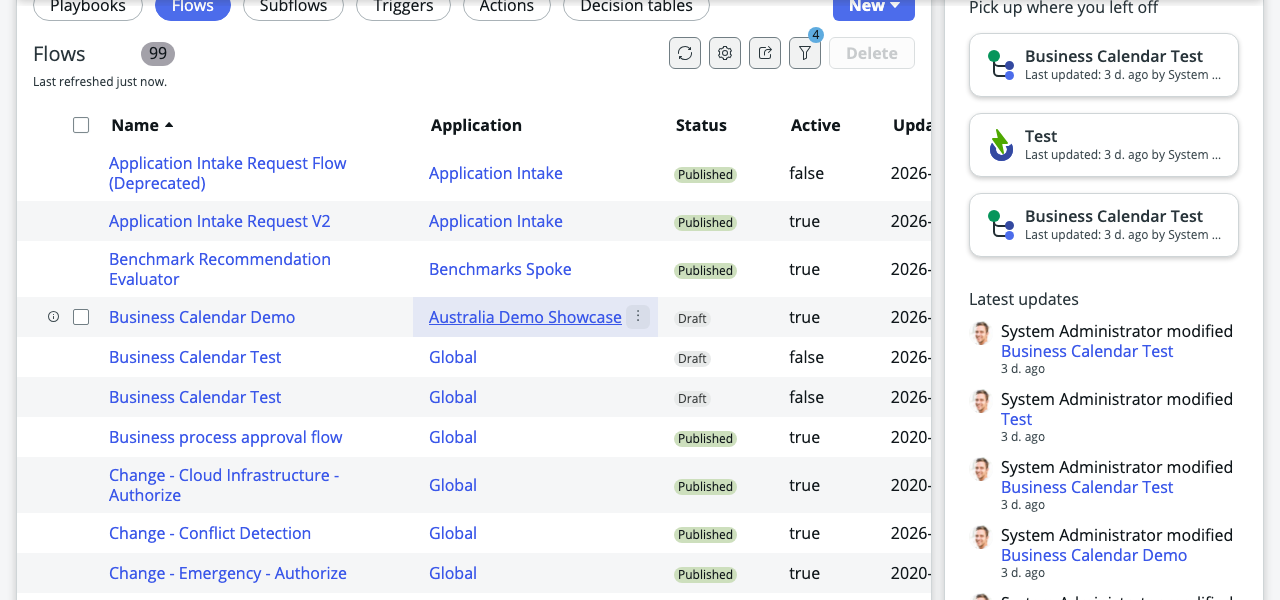Check the Business Calendar Demo row checkbox
1280x600 pixels.
81,317
